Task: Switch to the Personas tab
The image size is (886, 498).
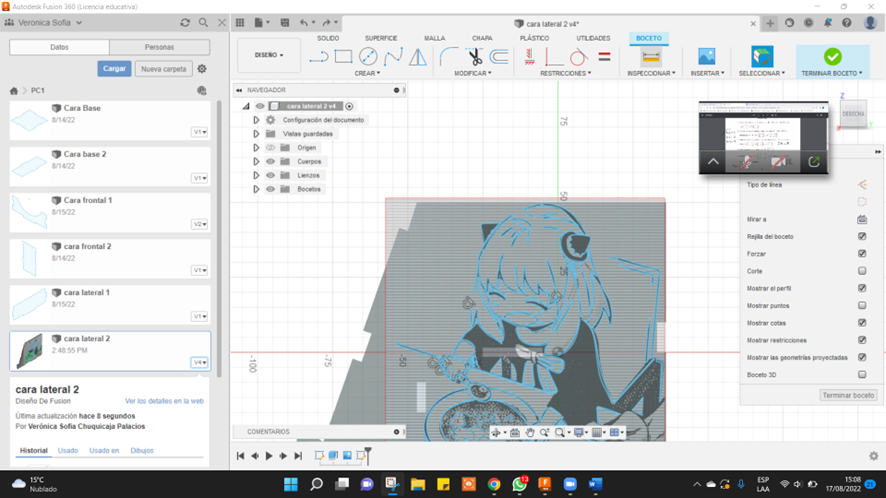Action: [159, 47]
